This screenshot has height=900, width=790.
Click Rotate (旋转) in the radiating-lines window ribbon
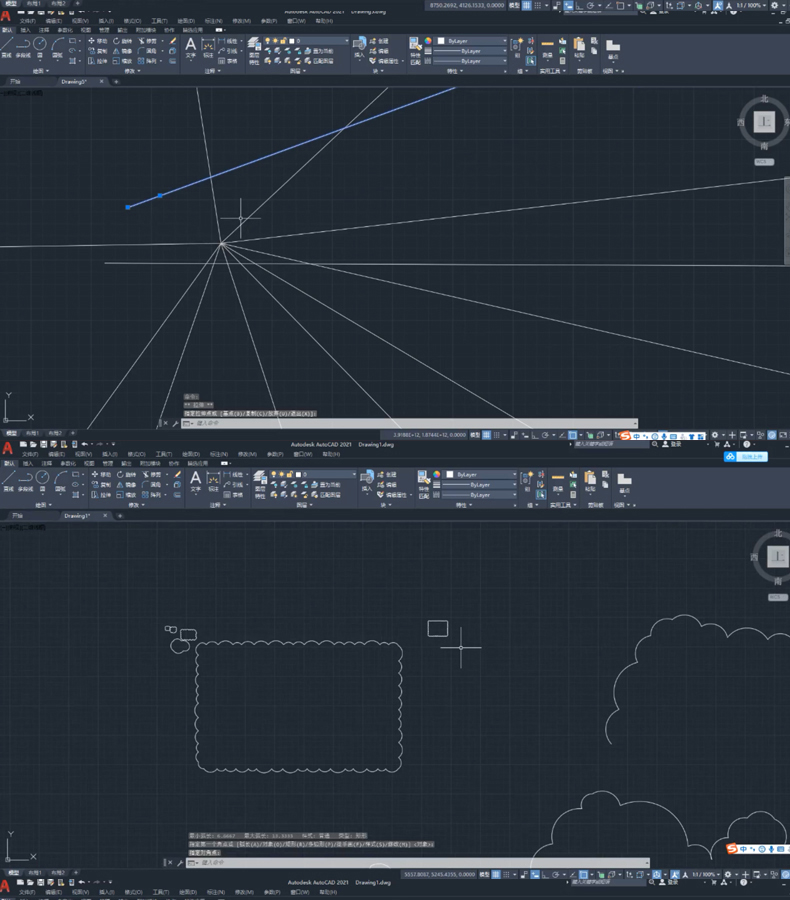[122, 41]
